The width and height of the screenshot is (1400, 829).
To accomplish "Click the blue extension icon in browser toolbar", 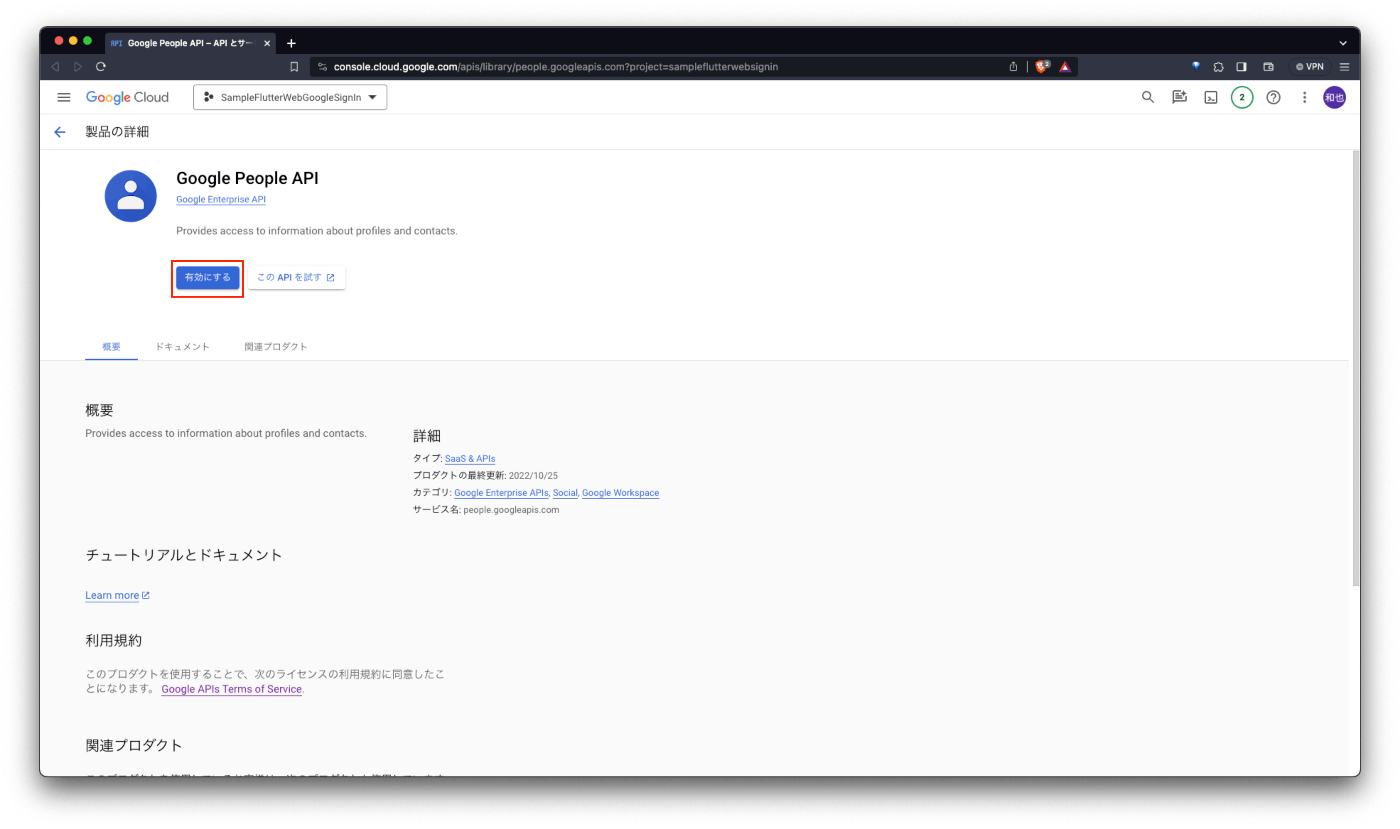I will [1196, 67].
